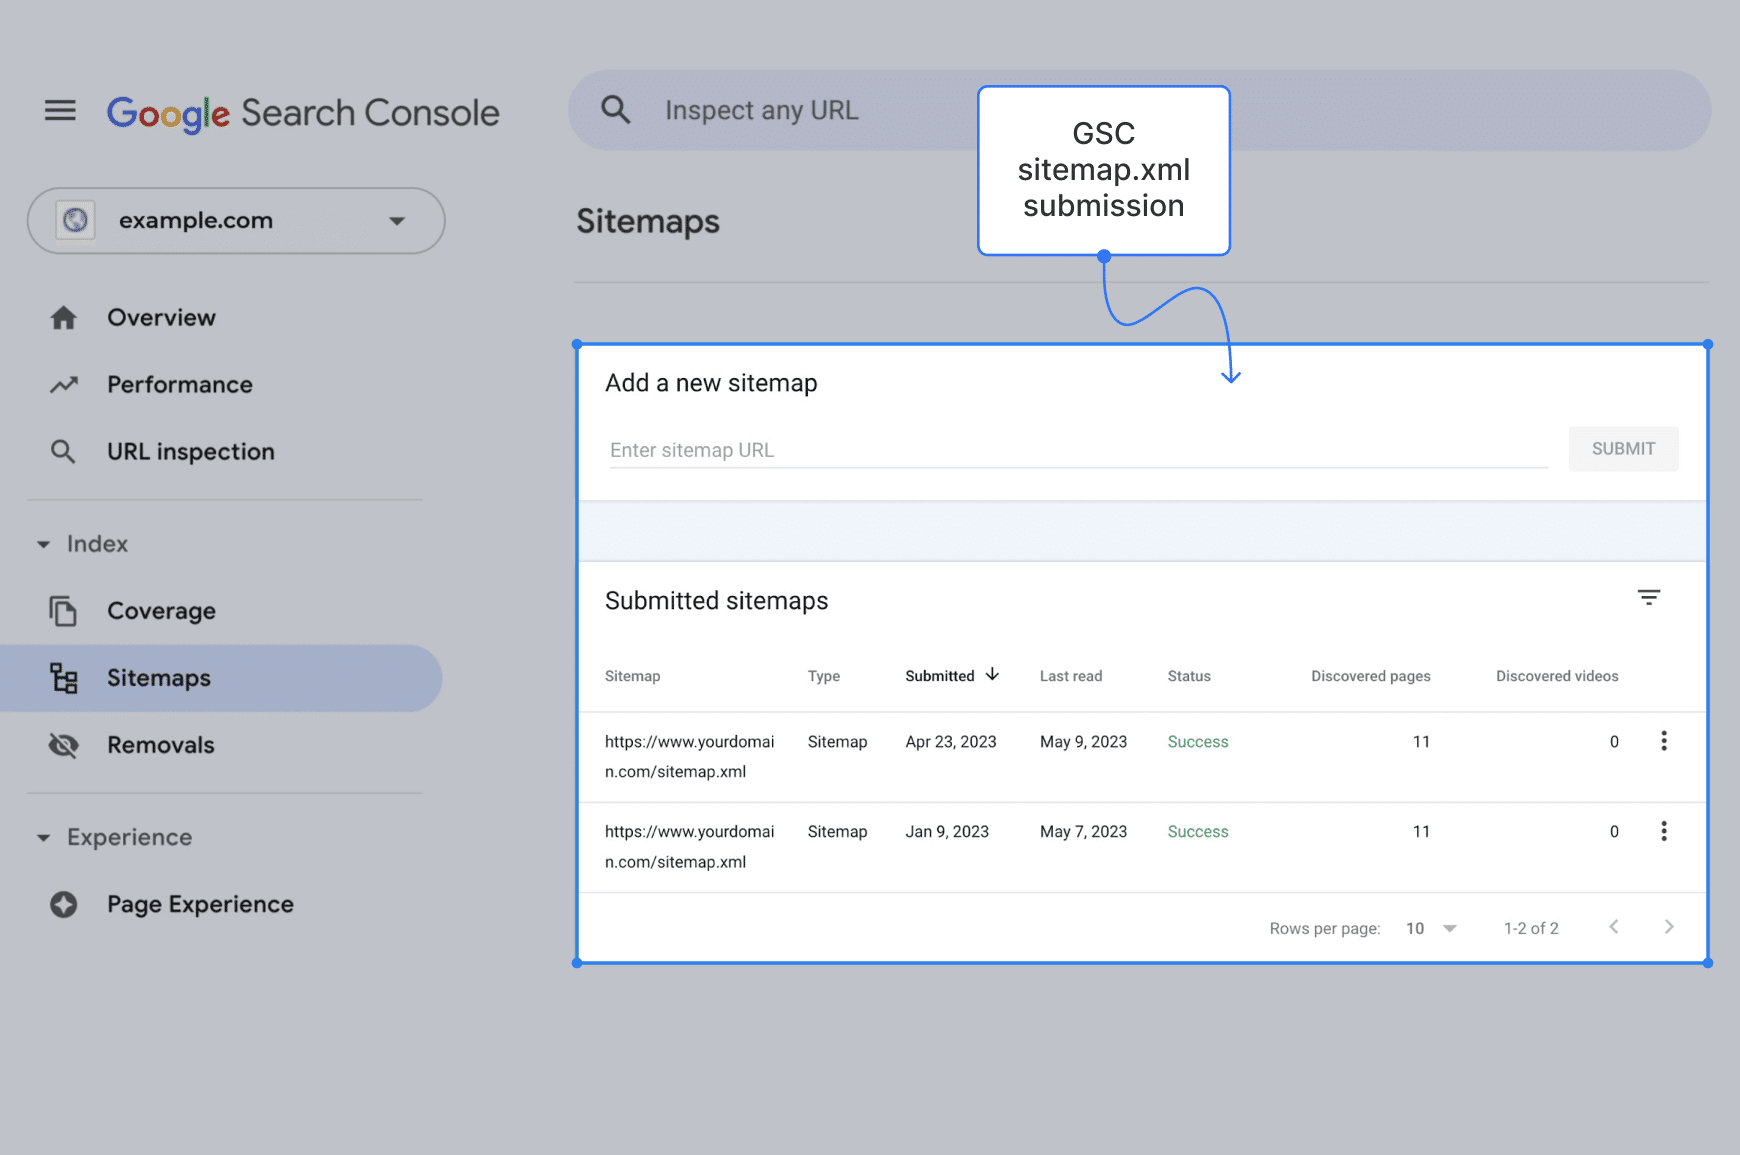This screenshot has height=1155, width=1740.
Task: Open the hamburger main menu
Action: pos(60,111)
